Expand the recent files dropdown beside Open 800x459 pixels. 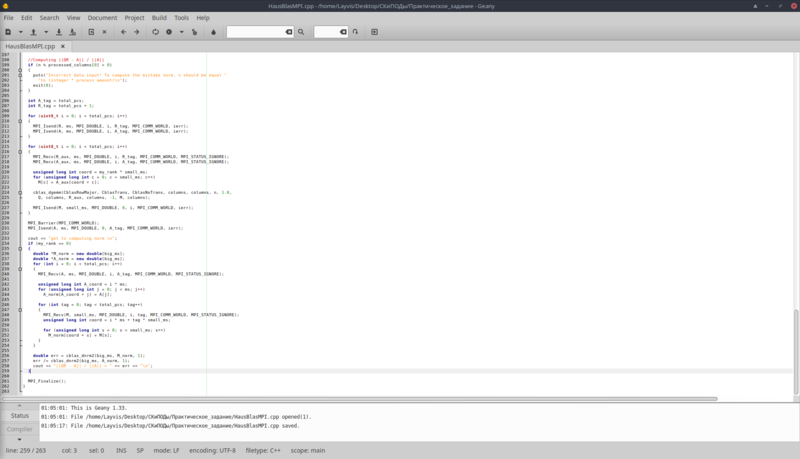tap(46, 32)
